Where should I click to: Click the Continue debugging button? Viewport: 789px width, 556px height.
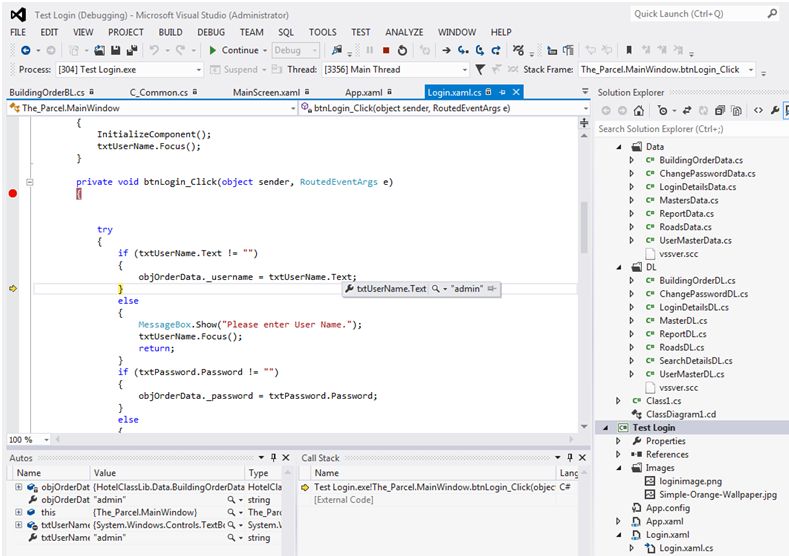(x=234, y=50)
